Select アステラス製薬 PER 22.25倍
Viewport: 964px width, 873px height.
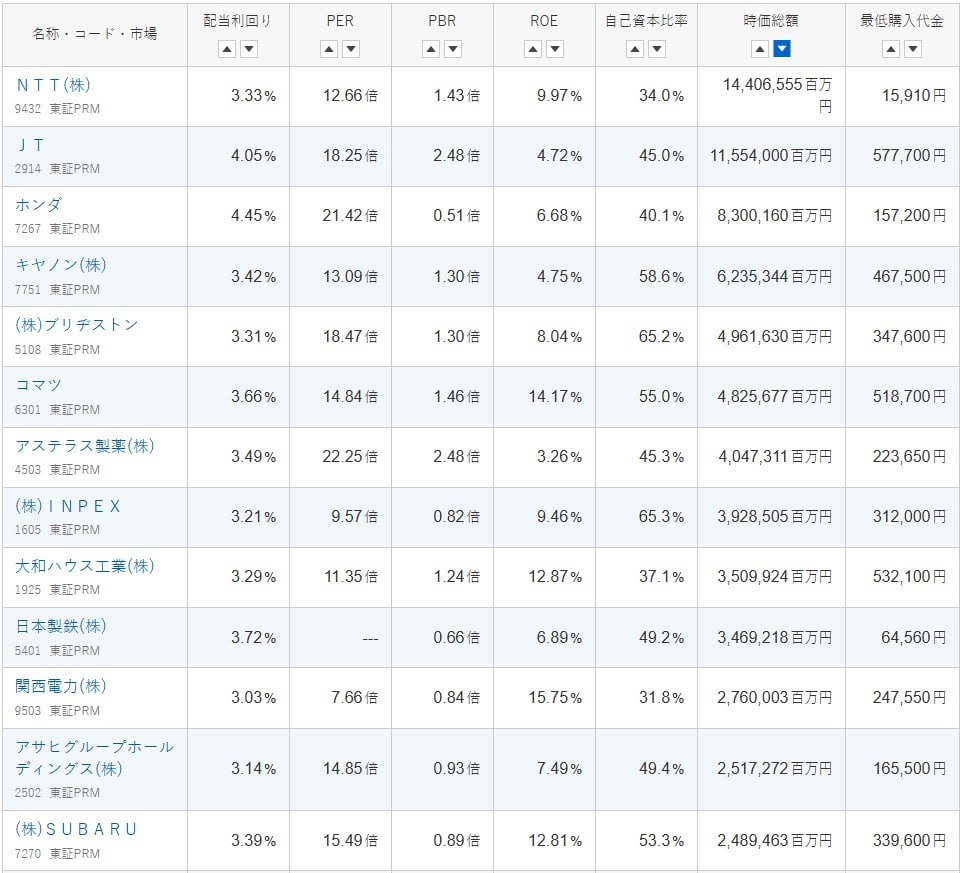click(x=350, y=457)
